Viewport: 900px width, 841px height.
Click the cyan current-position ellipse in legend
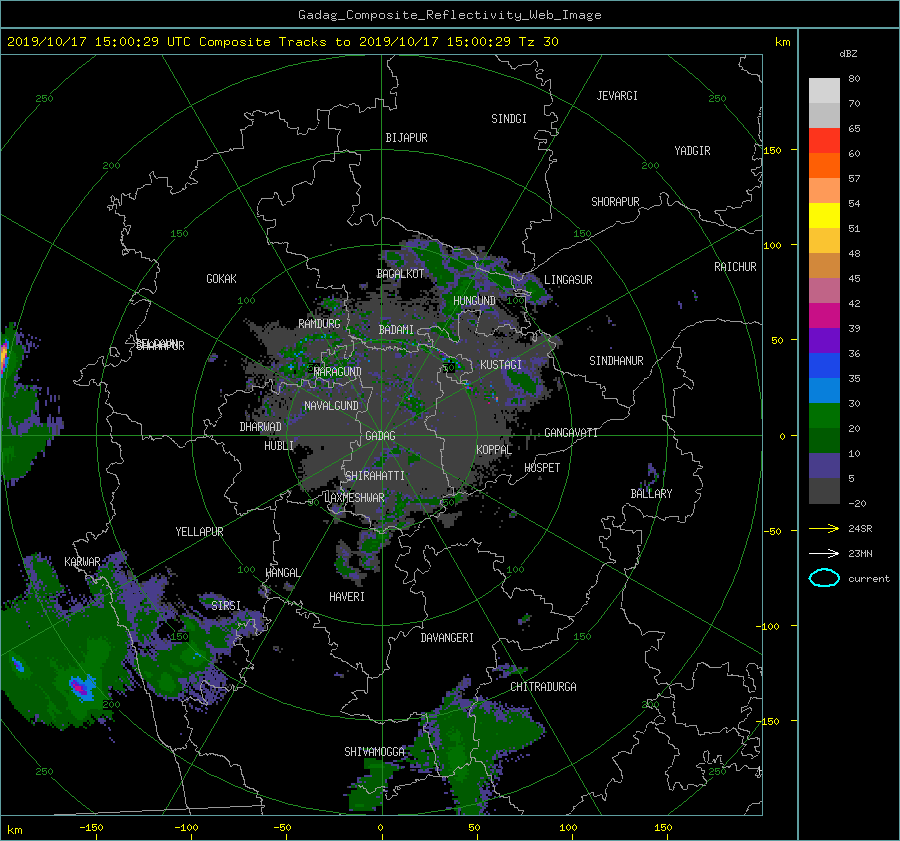point(824,578)
